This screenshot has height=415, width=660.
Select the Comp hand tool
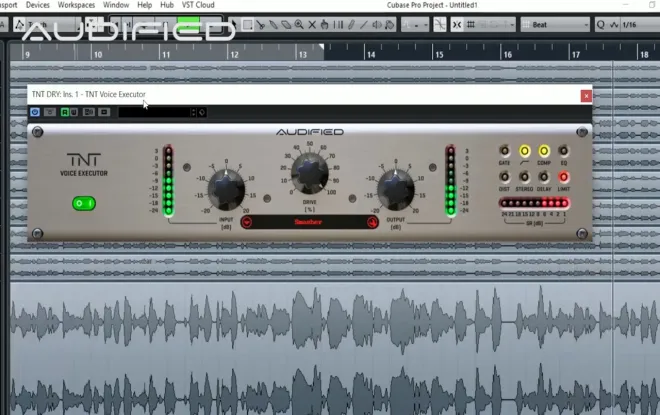pyautogui.click(x=325, y=25)
